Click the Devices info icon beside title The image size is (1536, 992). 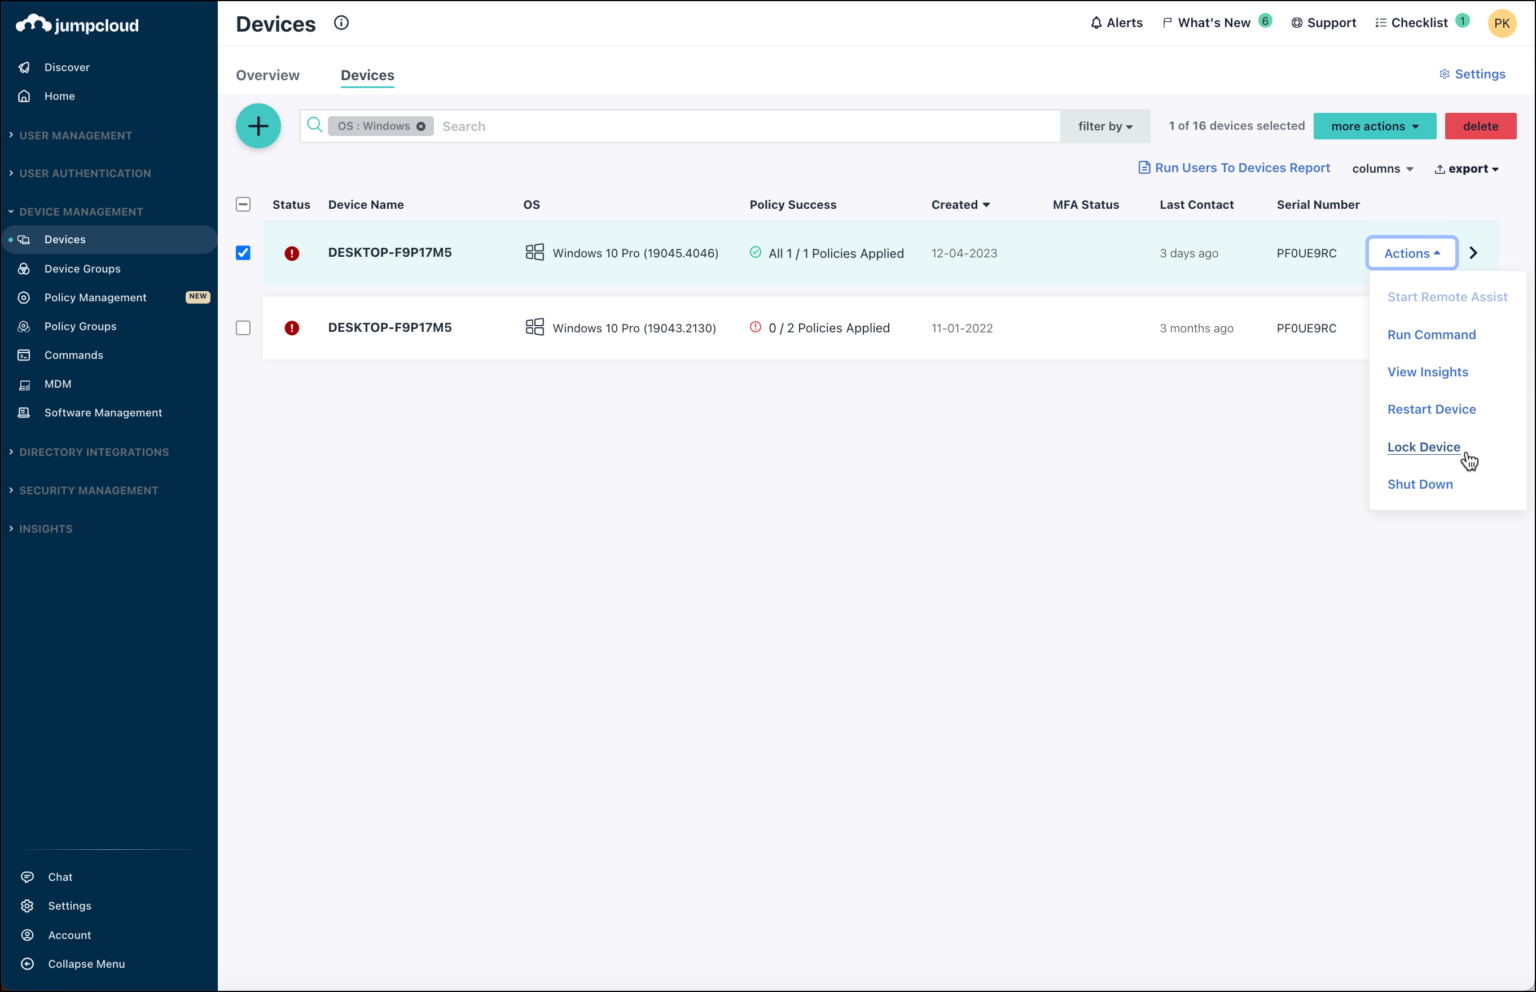(341, 23)
